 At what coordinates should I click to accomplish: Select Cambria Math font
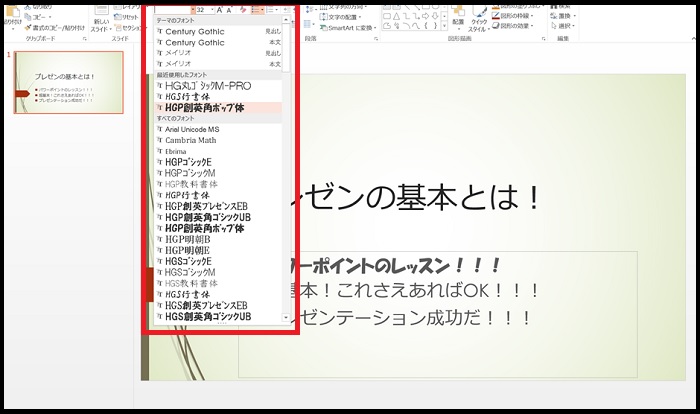tap(218, 140)
